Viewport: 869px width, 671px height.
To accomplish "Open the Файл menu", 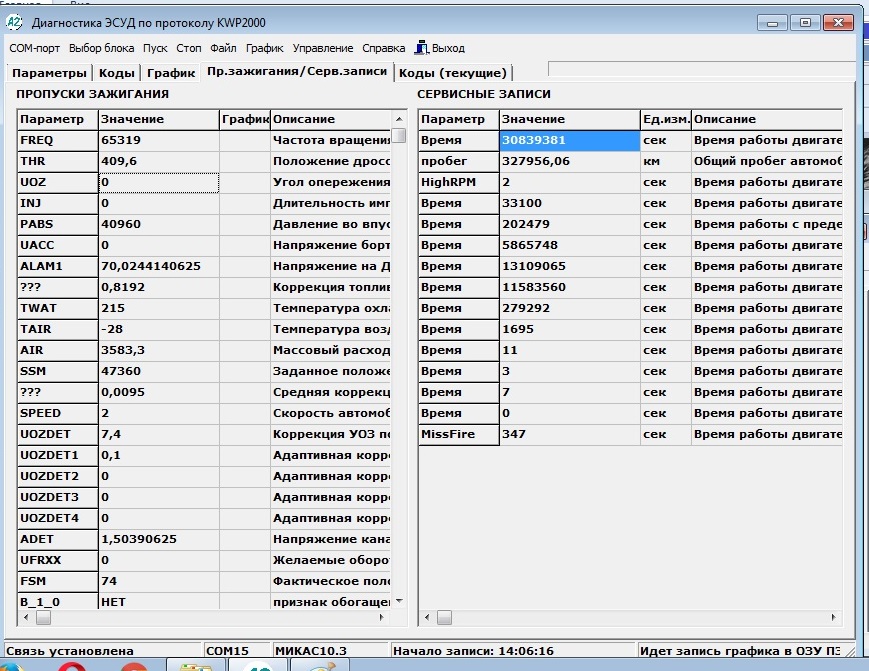I will 223,48.
